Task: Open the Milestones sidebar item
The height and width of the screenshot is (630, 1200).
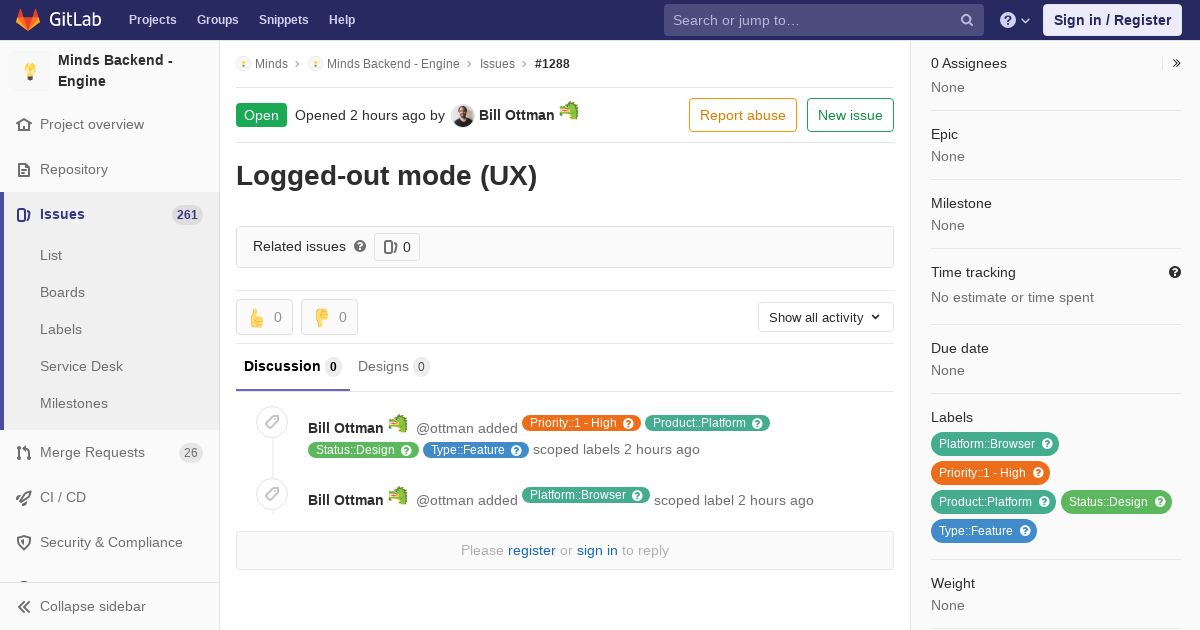Action: (x=74, y=404)
